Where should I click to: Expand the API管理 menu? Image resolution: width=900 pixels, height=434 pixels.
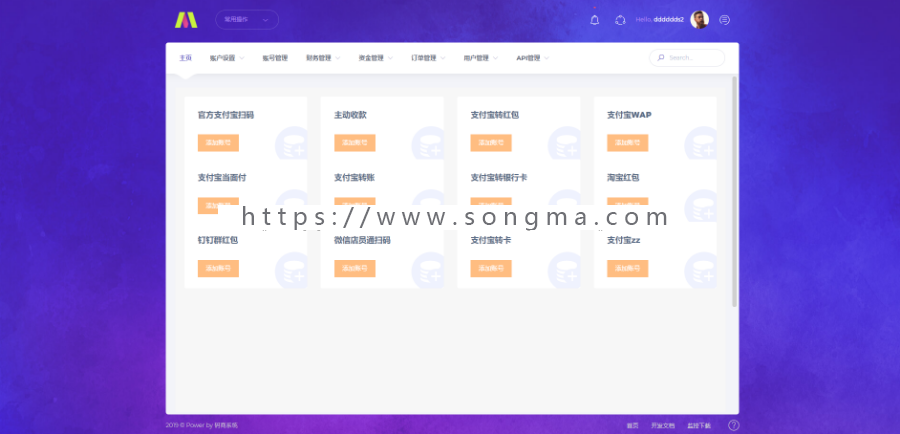533,58
